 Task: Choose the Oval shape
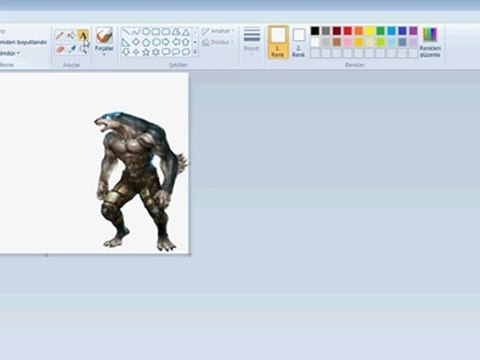(146, 32)
